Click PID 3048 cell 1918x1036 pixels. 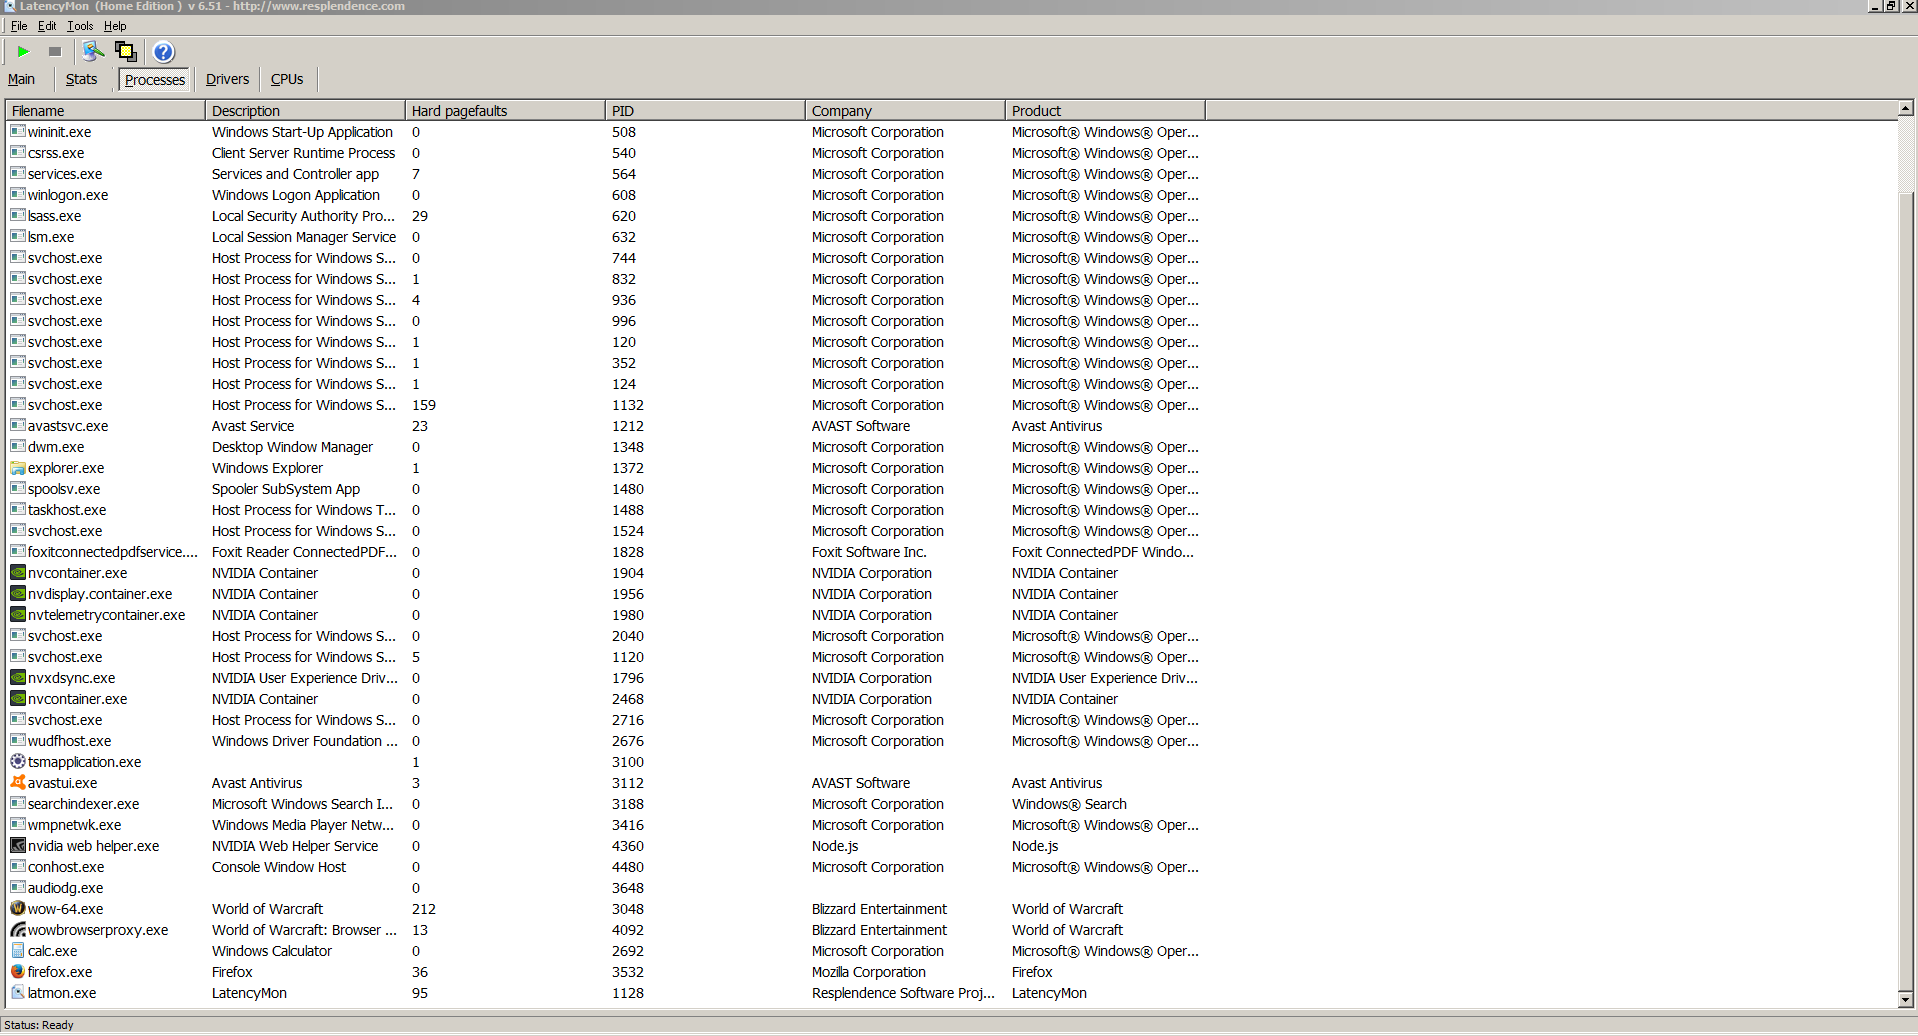(x=628, y=909)
